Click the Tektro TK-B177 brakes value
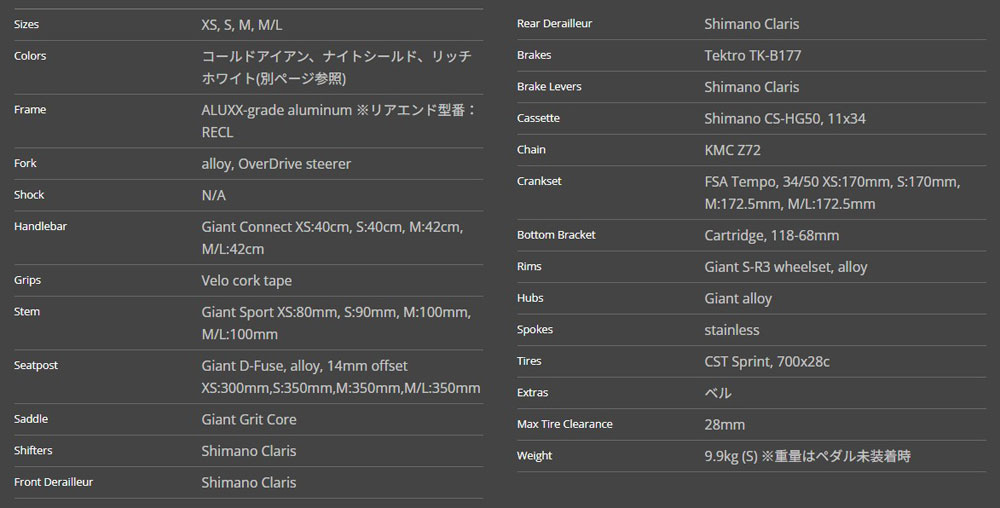The image size is (1000, 508). (753, 55)
